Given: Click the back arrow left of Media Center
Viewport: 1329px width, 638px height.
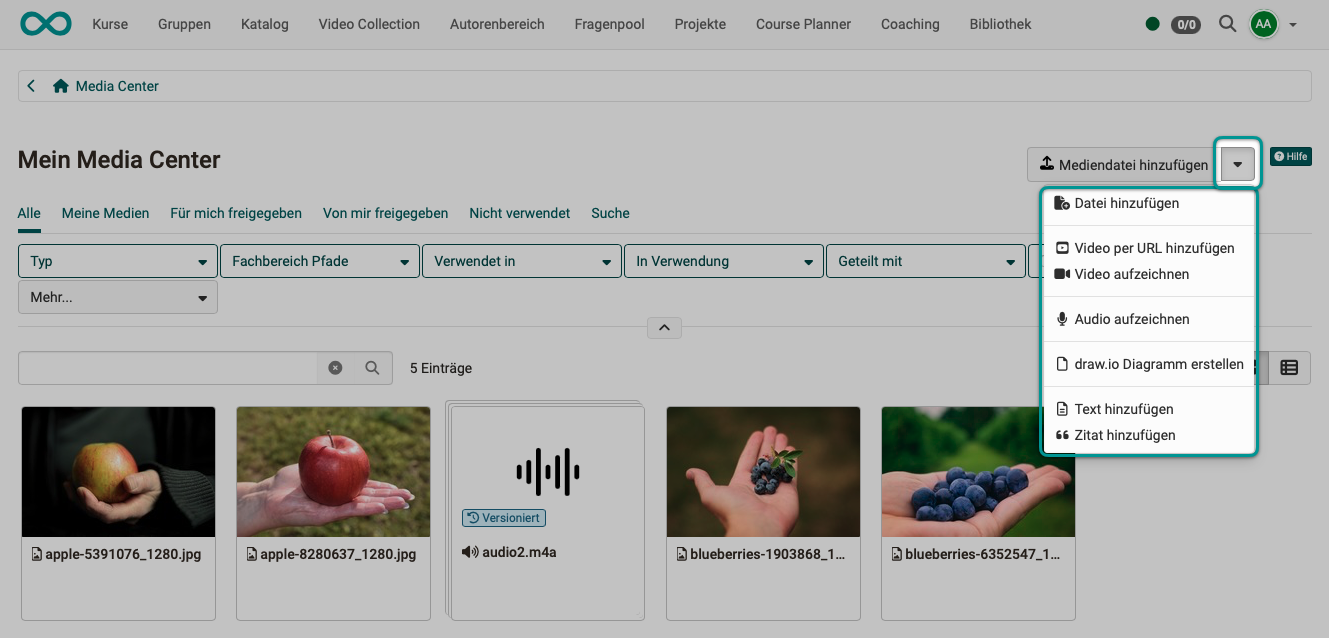Looking at the screenshot, I should (30, 86).
